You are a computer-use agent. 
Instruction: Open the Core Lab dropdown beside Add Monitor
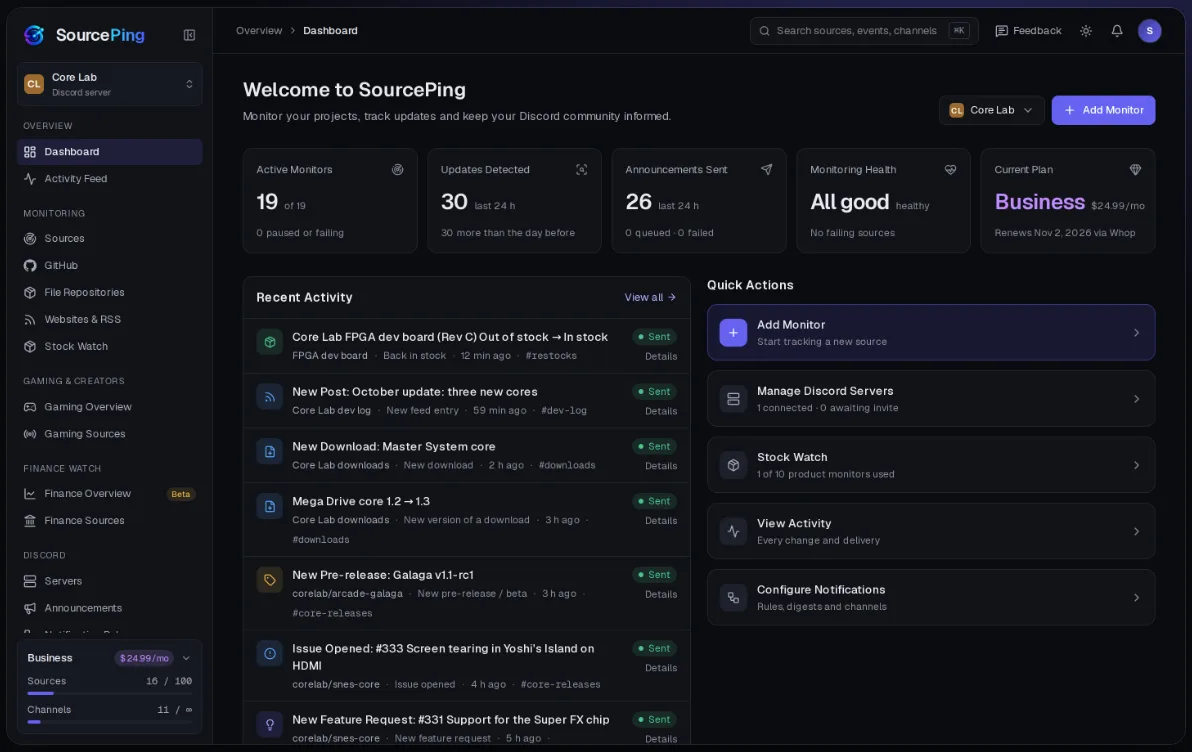pos(991,110)
